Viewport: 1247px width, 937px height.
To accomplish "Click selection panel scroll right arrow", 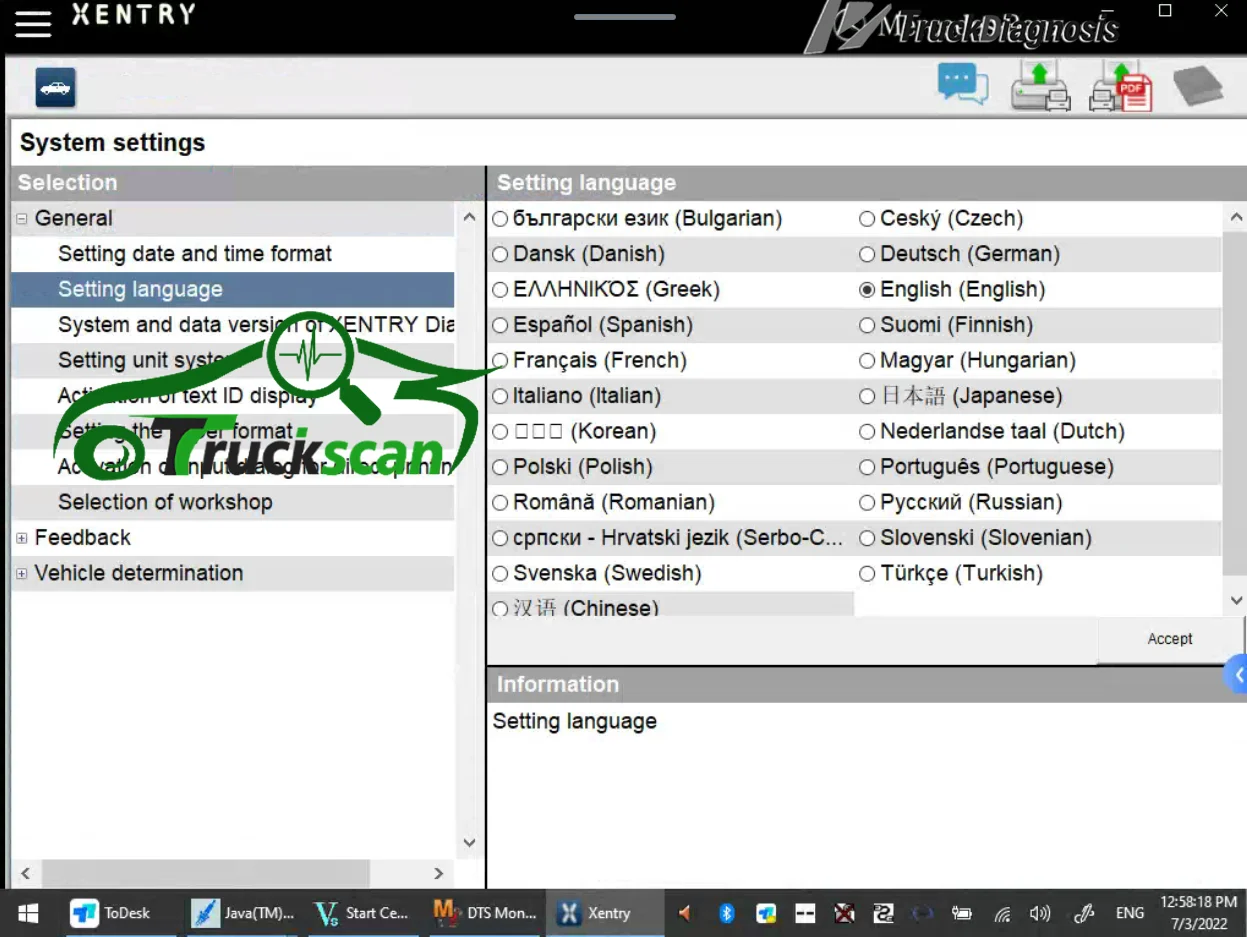I will pyautogui.click(x=437, y=873).
